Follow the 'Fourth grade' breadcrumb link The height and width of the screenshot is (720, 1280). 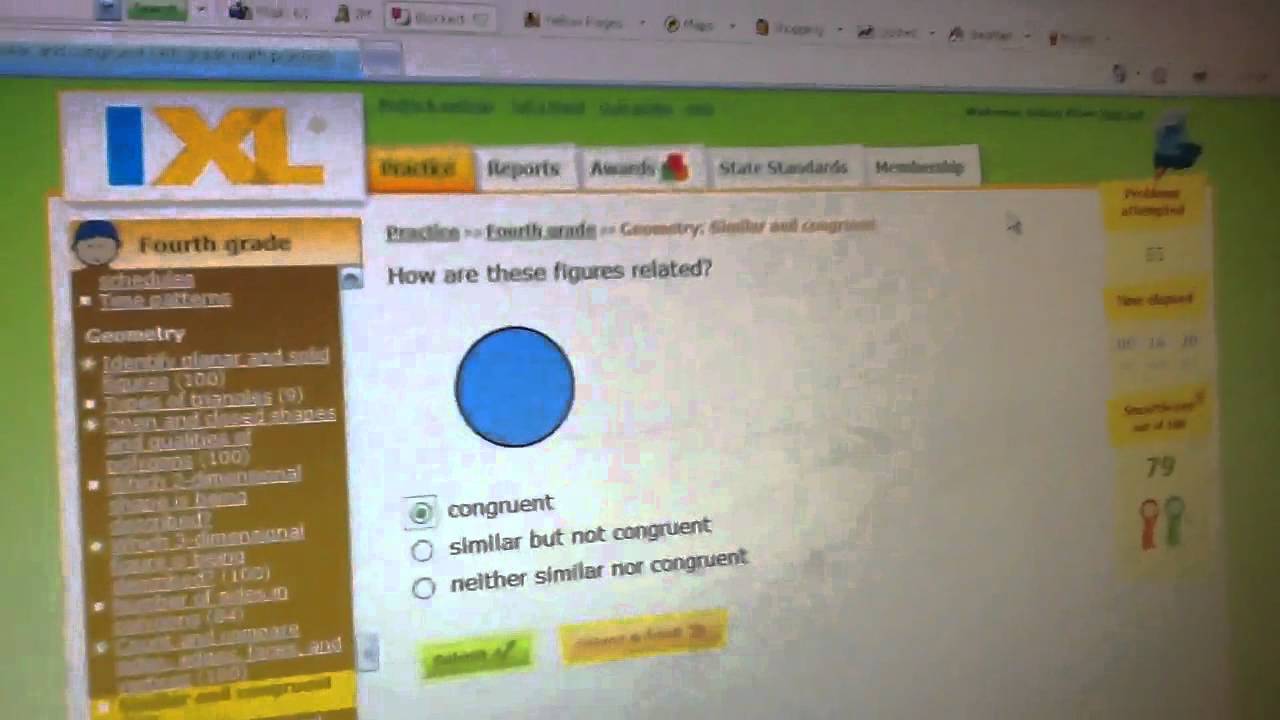541,231
